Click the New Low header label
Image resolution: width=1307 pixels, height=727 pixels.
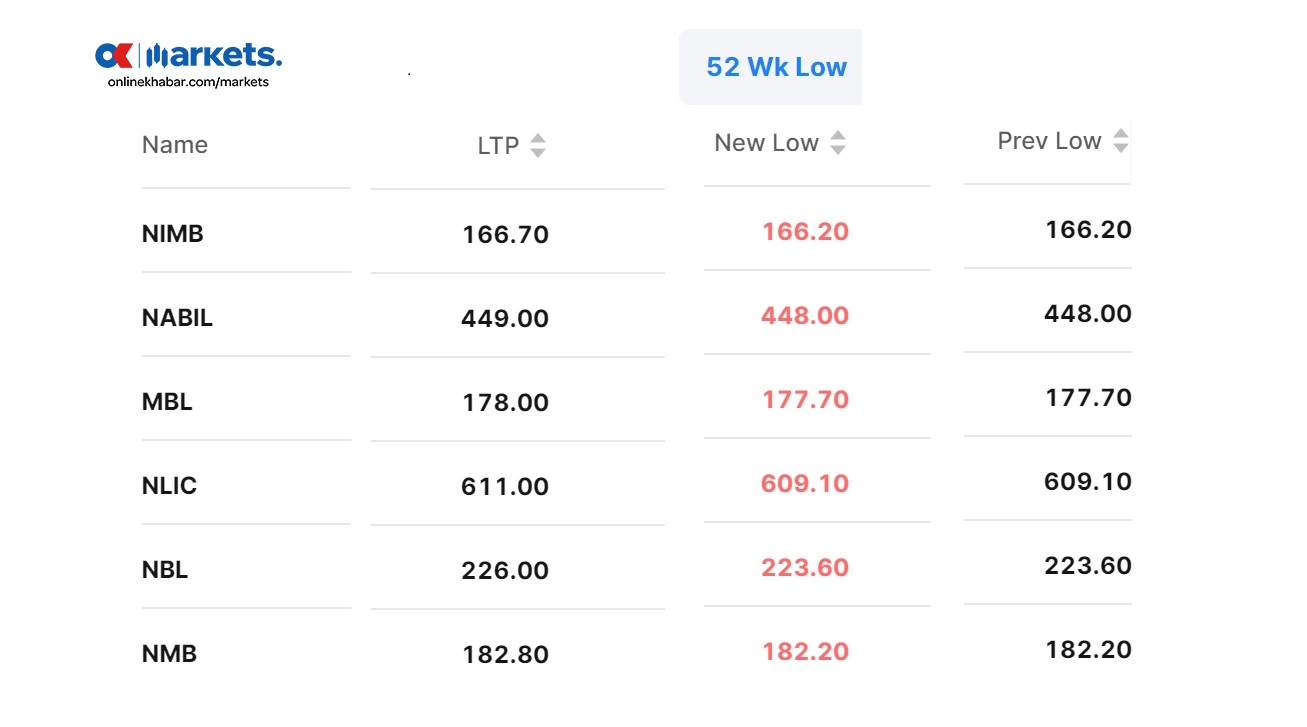[x=766, y=143]
